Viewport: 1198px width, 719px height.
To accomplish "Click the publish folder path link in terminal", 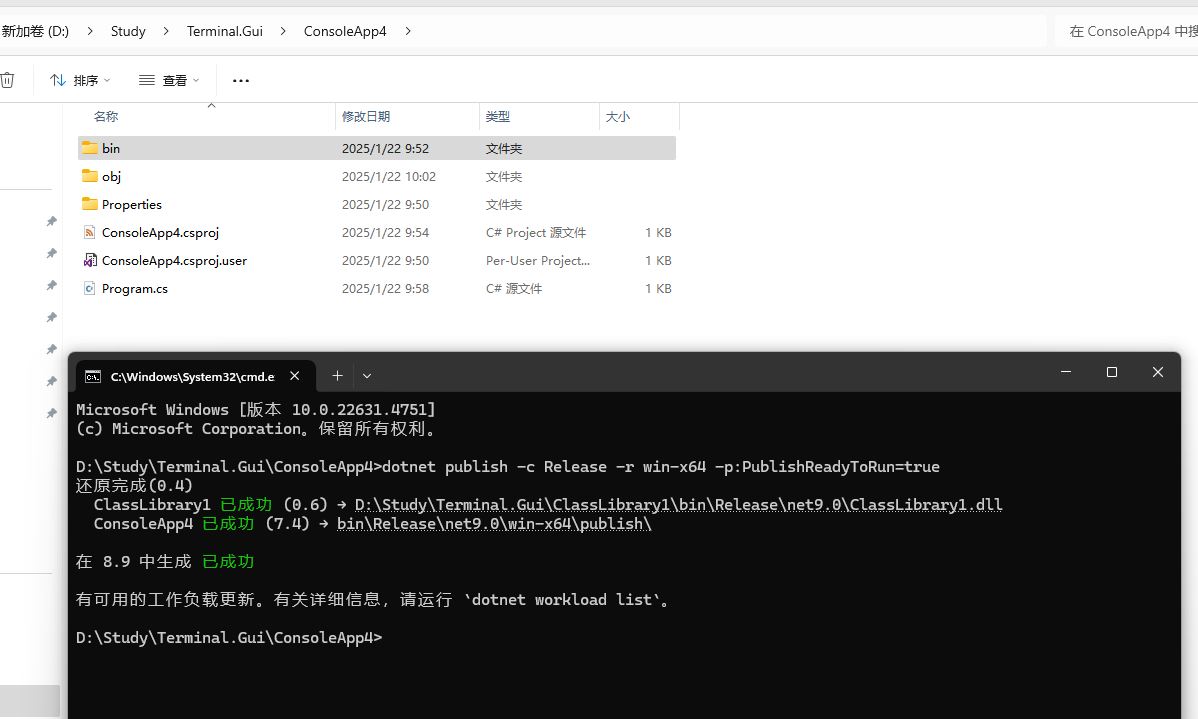I will 497,523.
